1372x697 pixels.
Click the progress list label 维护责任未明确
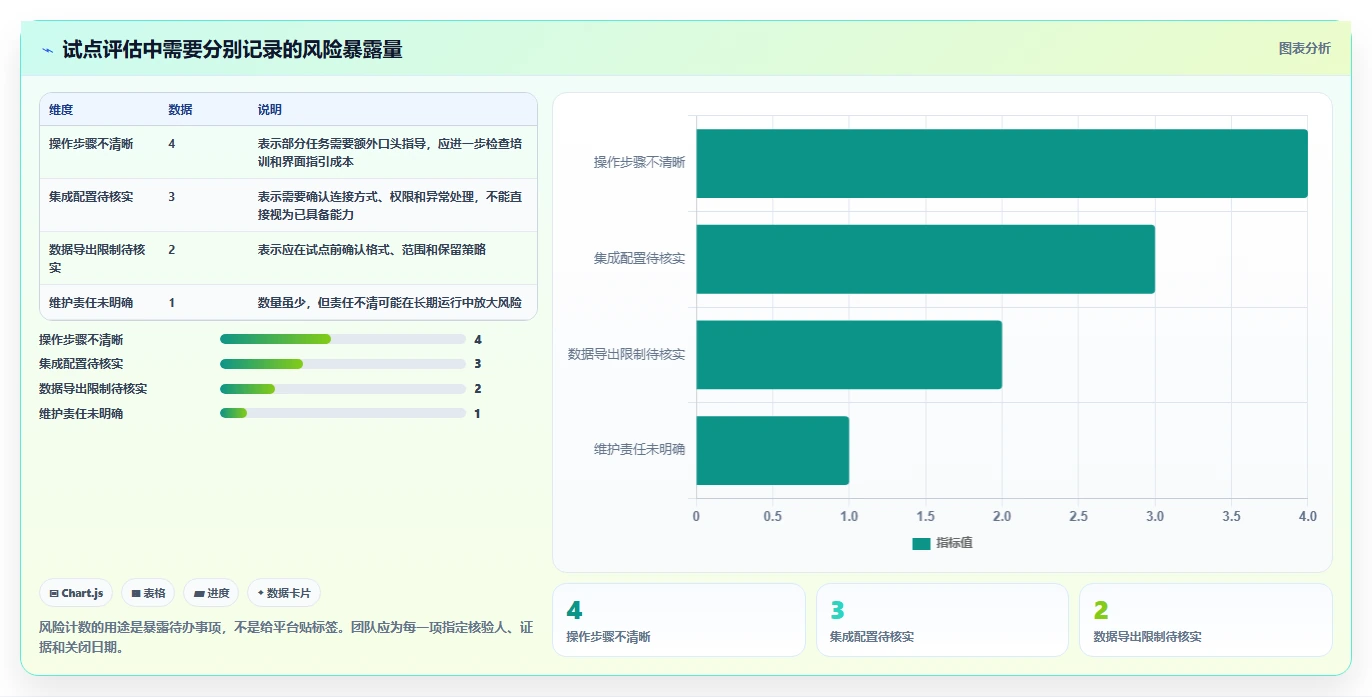[x=81, y=413]
